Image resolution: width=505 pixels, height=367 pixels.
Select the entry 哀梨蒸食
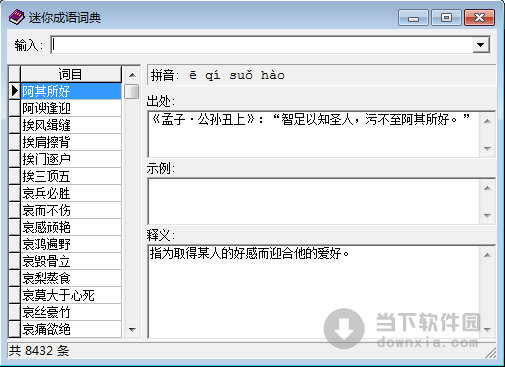[71, 278]
